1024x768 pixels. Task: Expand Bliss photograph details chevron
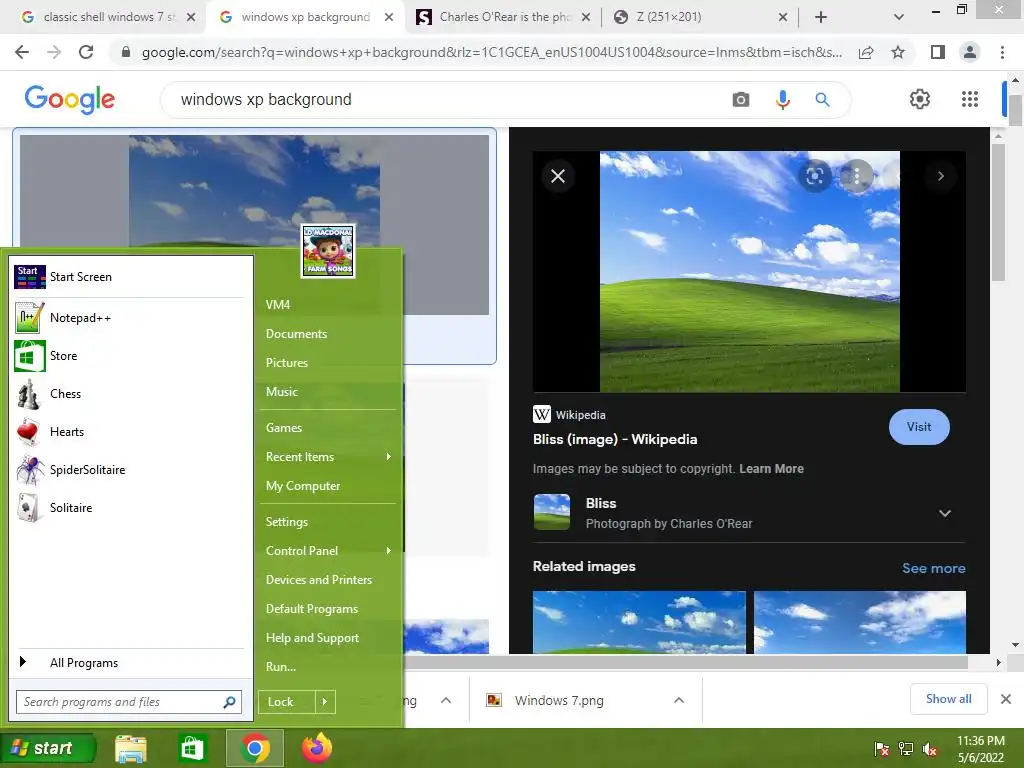(x=944, y=513)
